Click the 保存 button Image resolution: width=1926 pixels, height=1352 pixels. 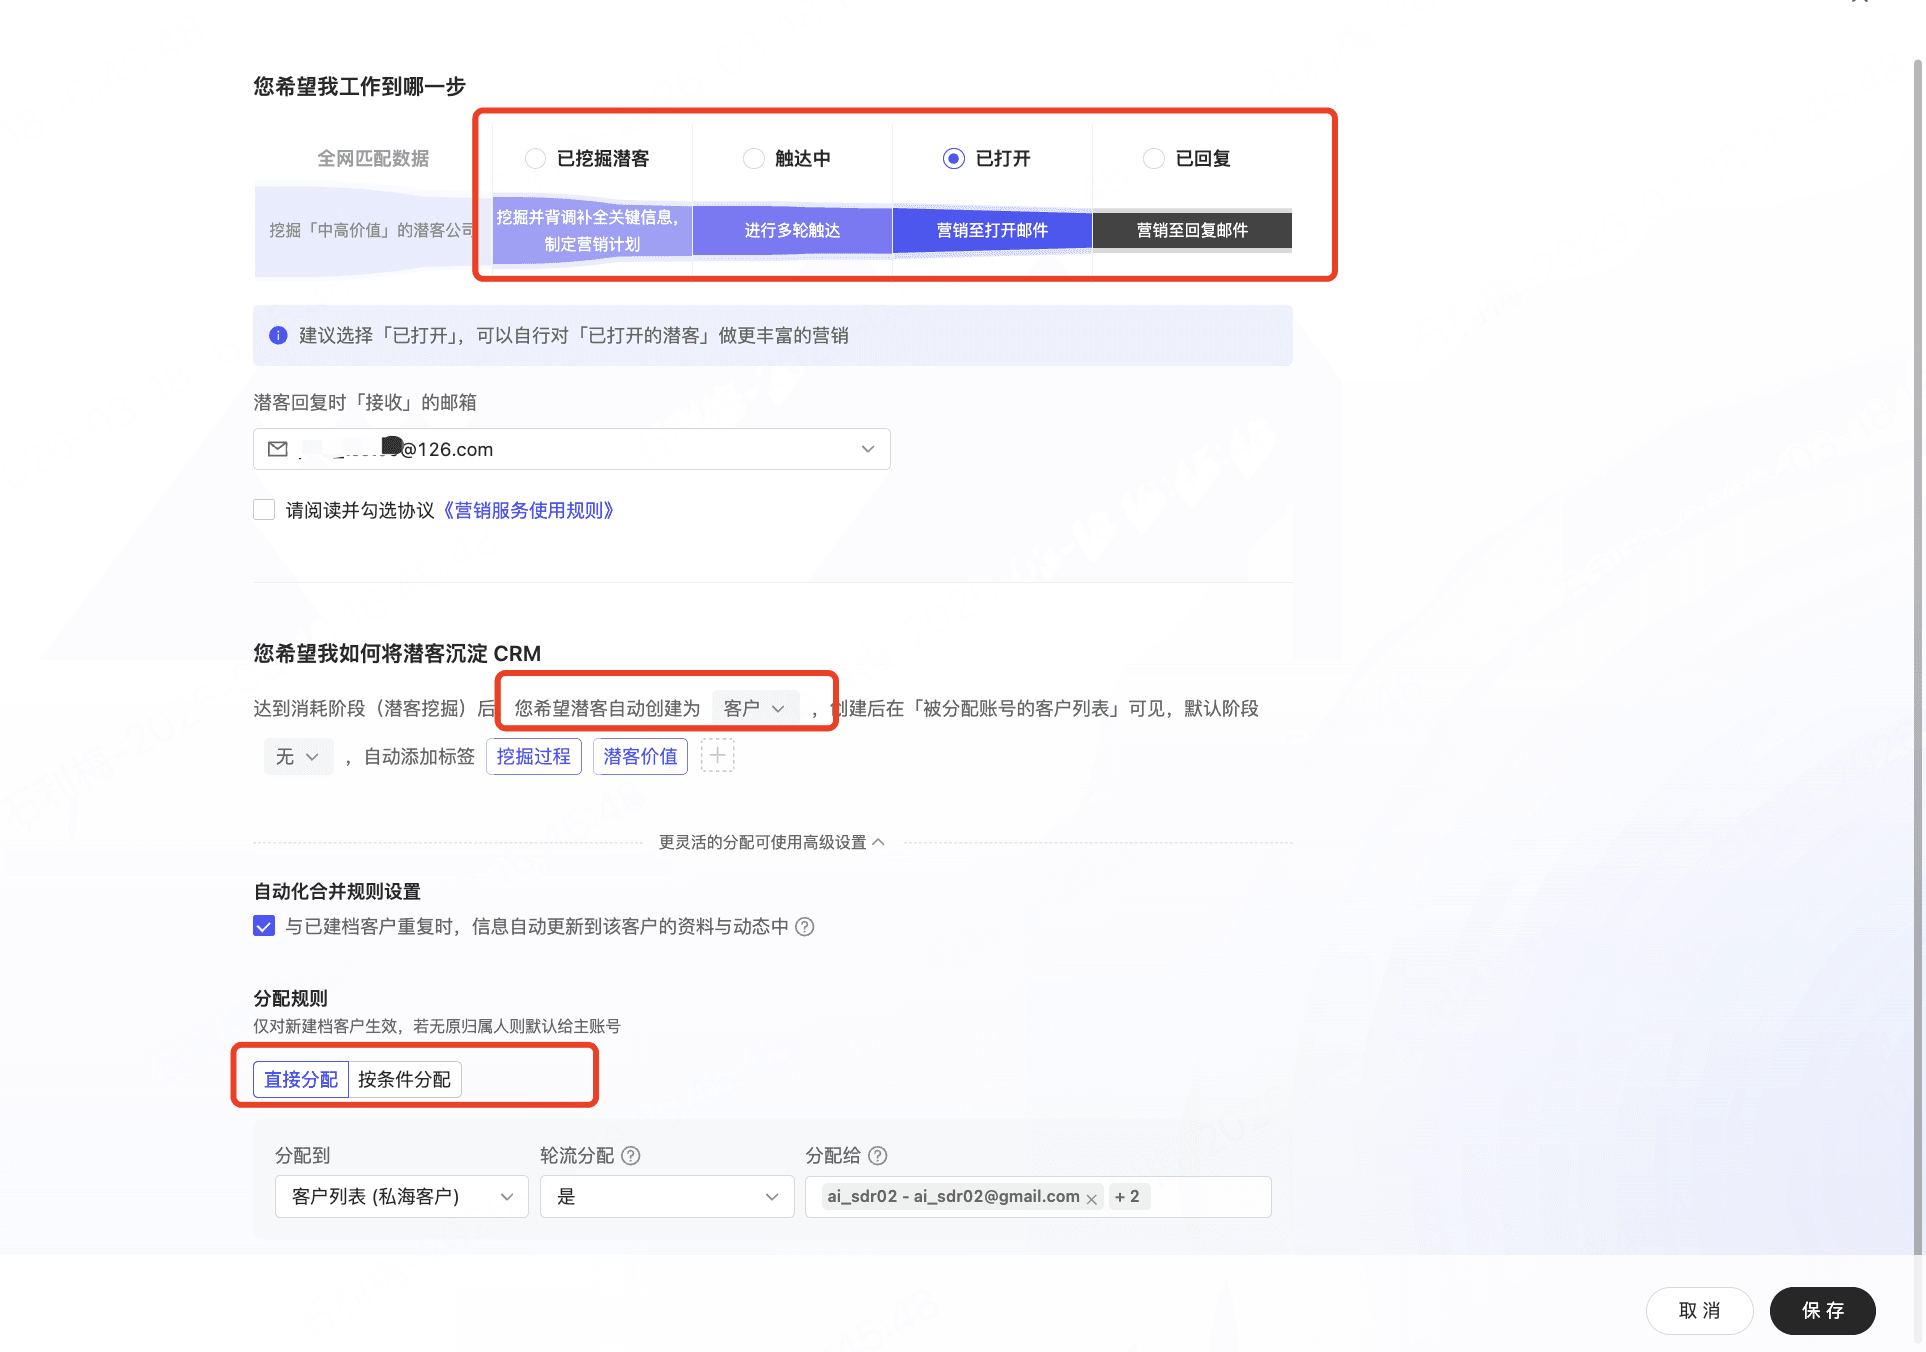click(1822, 1311)
